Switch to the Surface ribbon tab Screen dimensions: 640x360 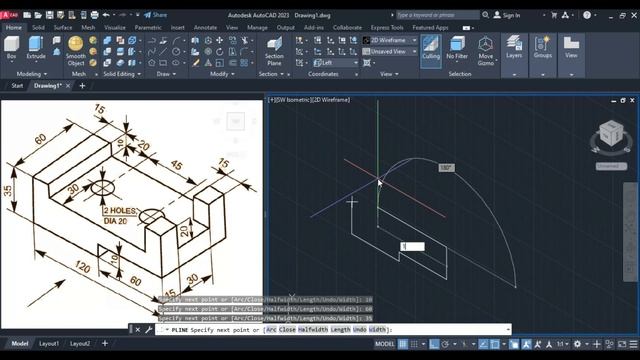tap(63, 27)
